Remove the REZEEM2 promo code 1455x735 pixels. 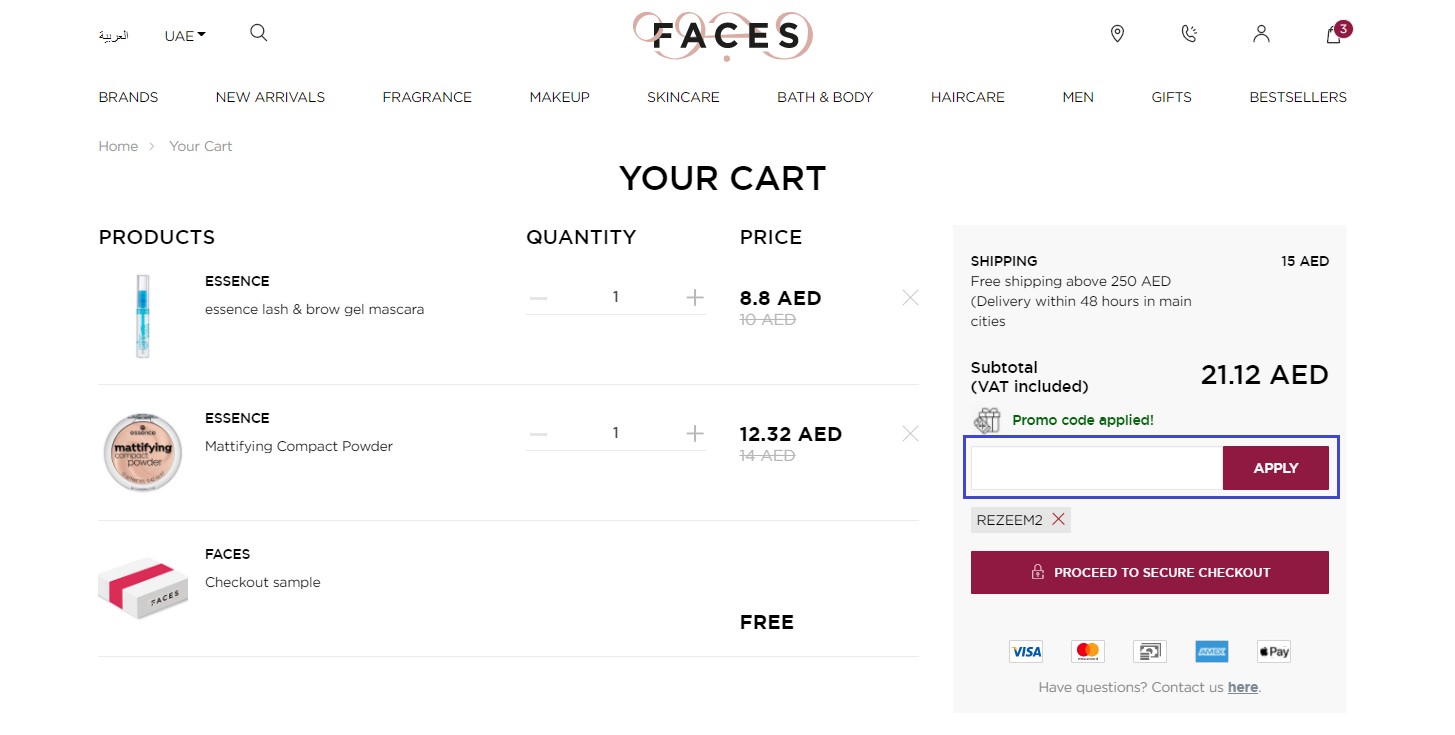tap(1058, 519)
